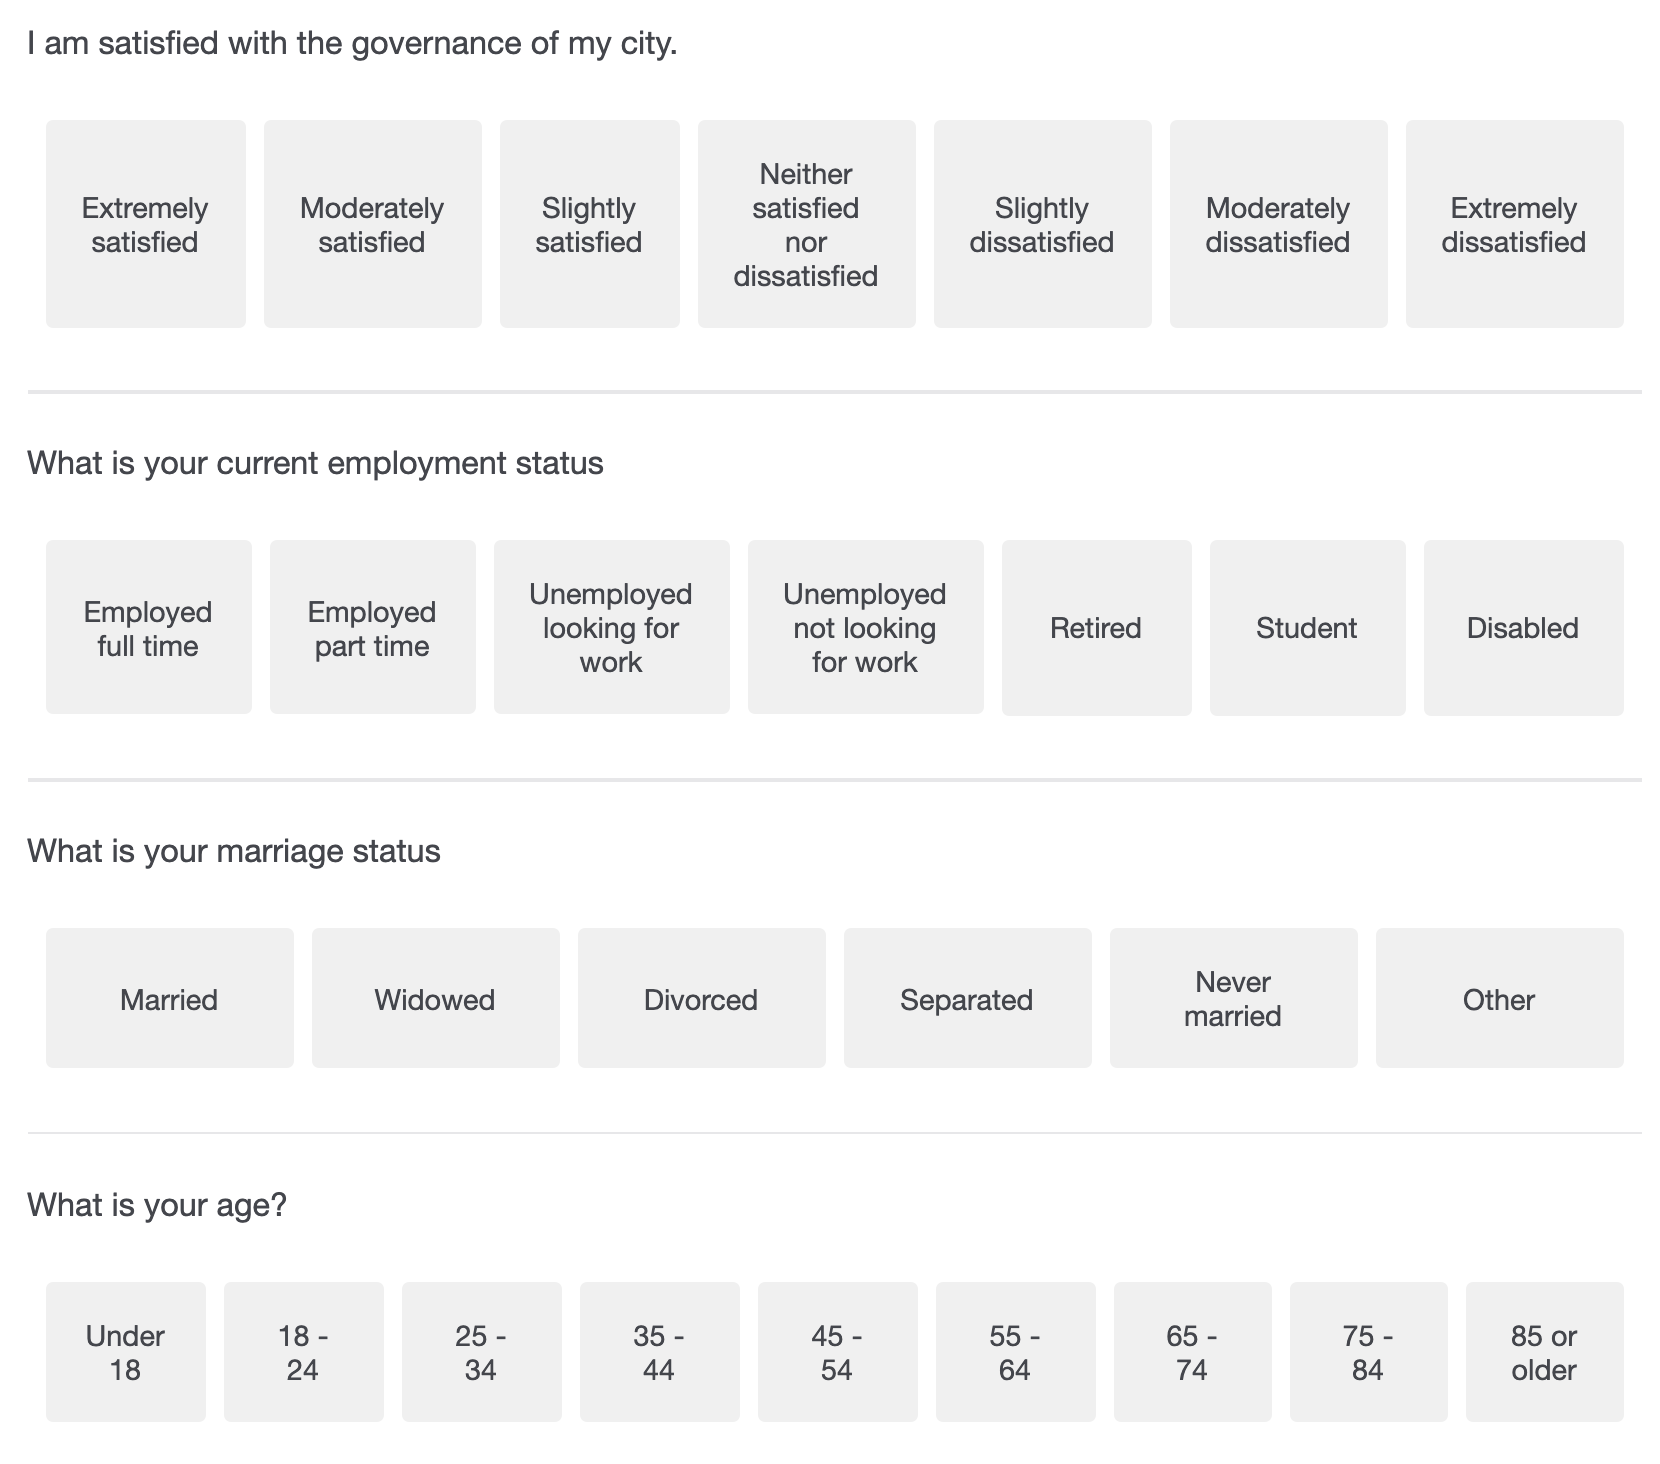Pick "Neither satisfied nor dissatisfied" answer
This screenshot has height=1464, width=1660.
pos(806,224)
